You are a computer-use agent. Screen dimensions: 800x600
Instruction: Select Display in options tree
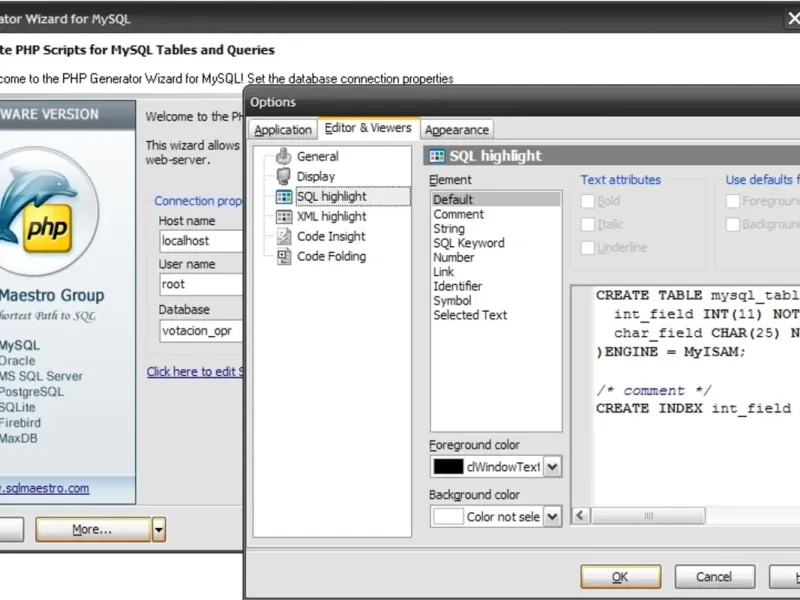point(316,176)
